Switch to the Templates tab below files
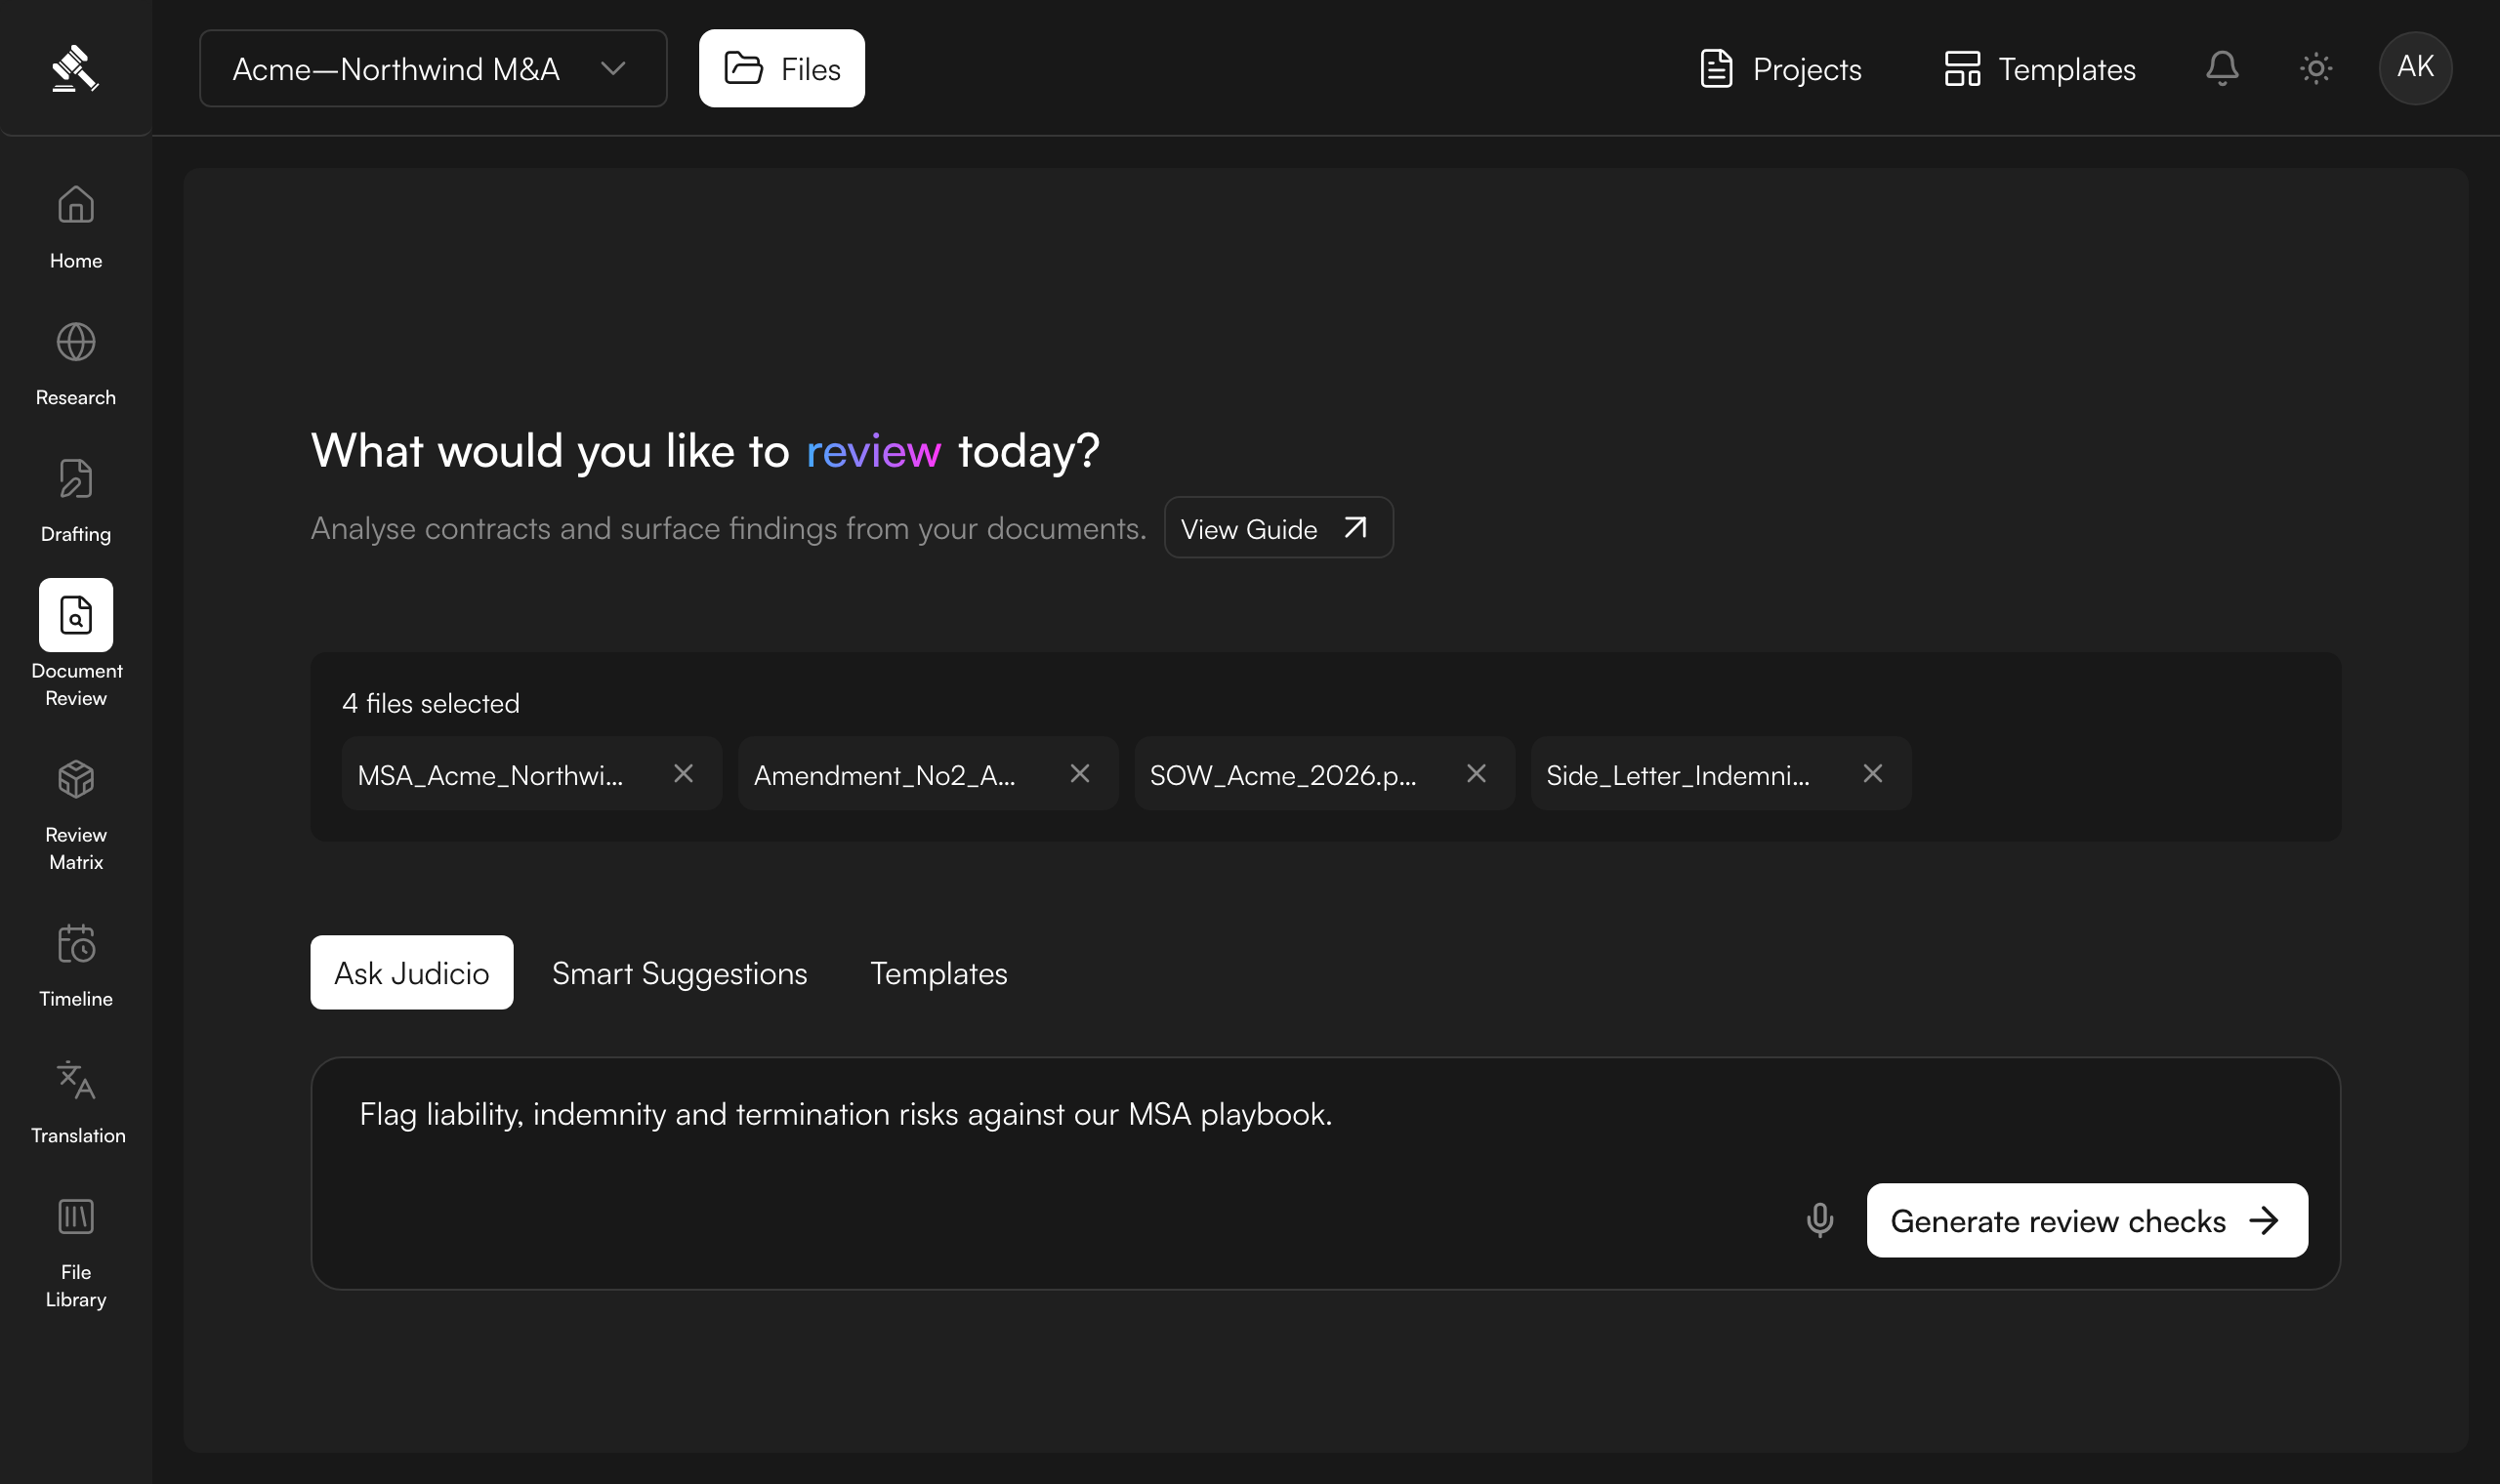 pyautogui.click(x=939, y=973)
